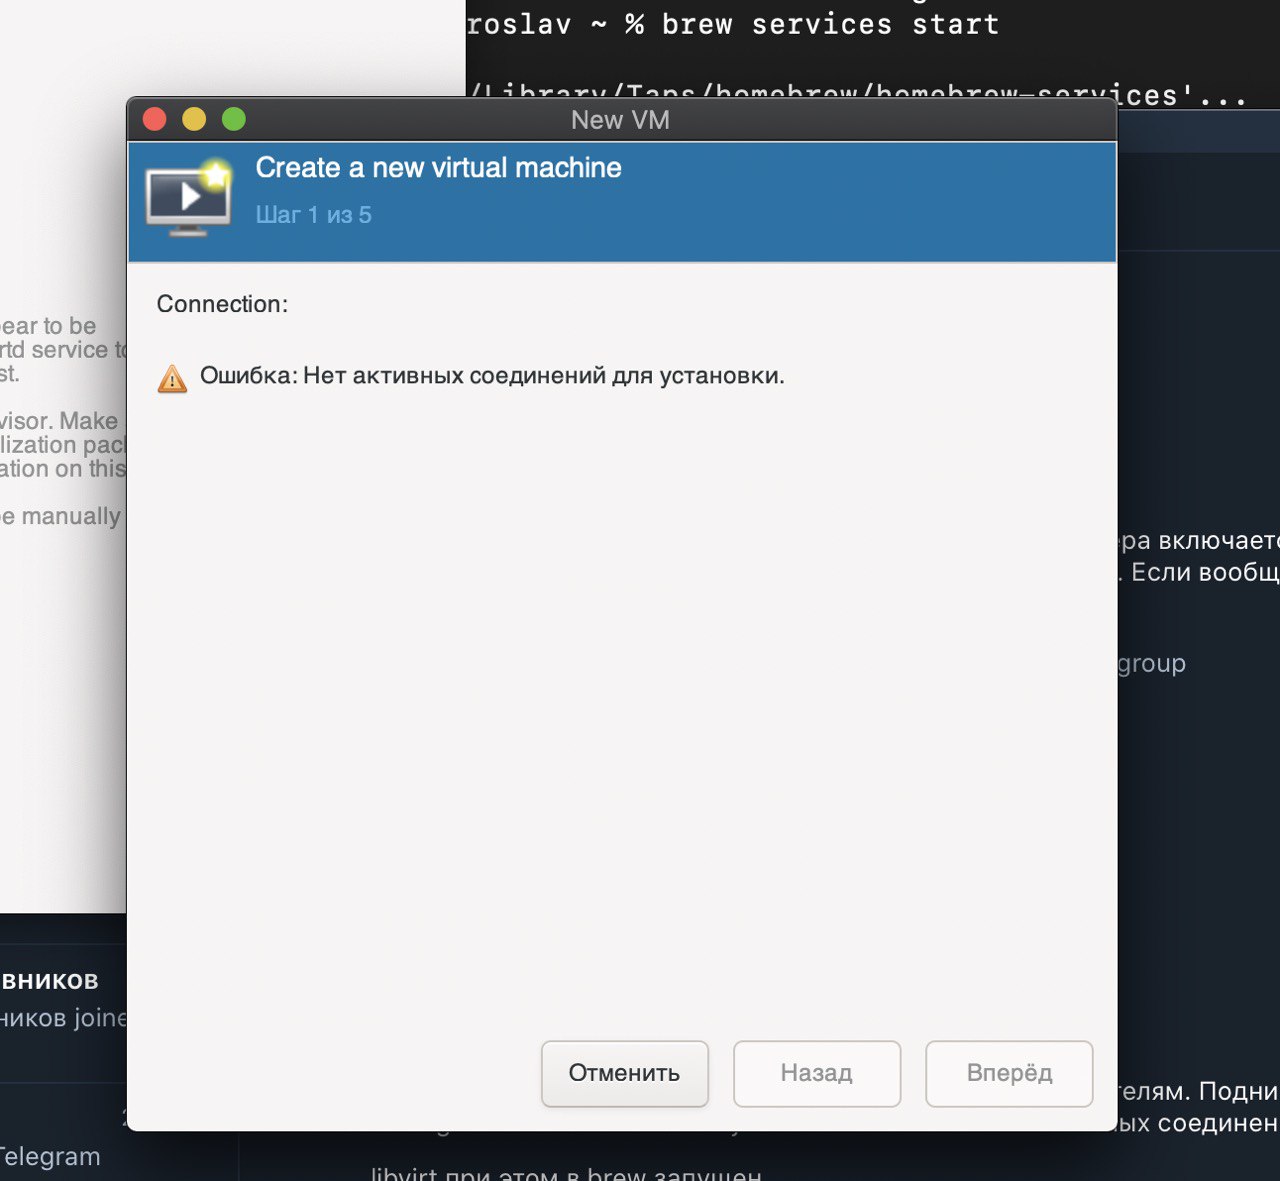Click the Назад button
The width and height of the screenshot is (1280, 1181).
(817, 1073)
